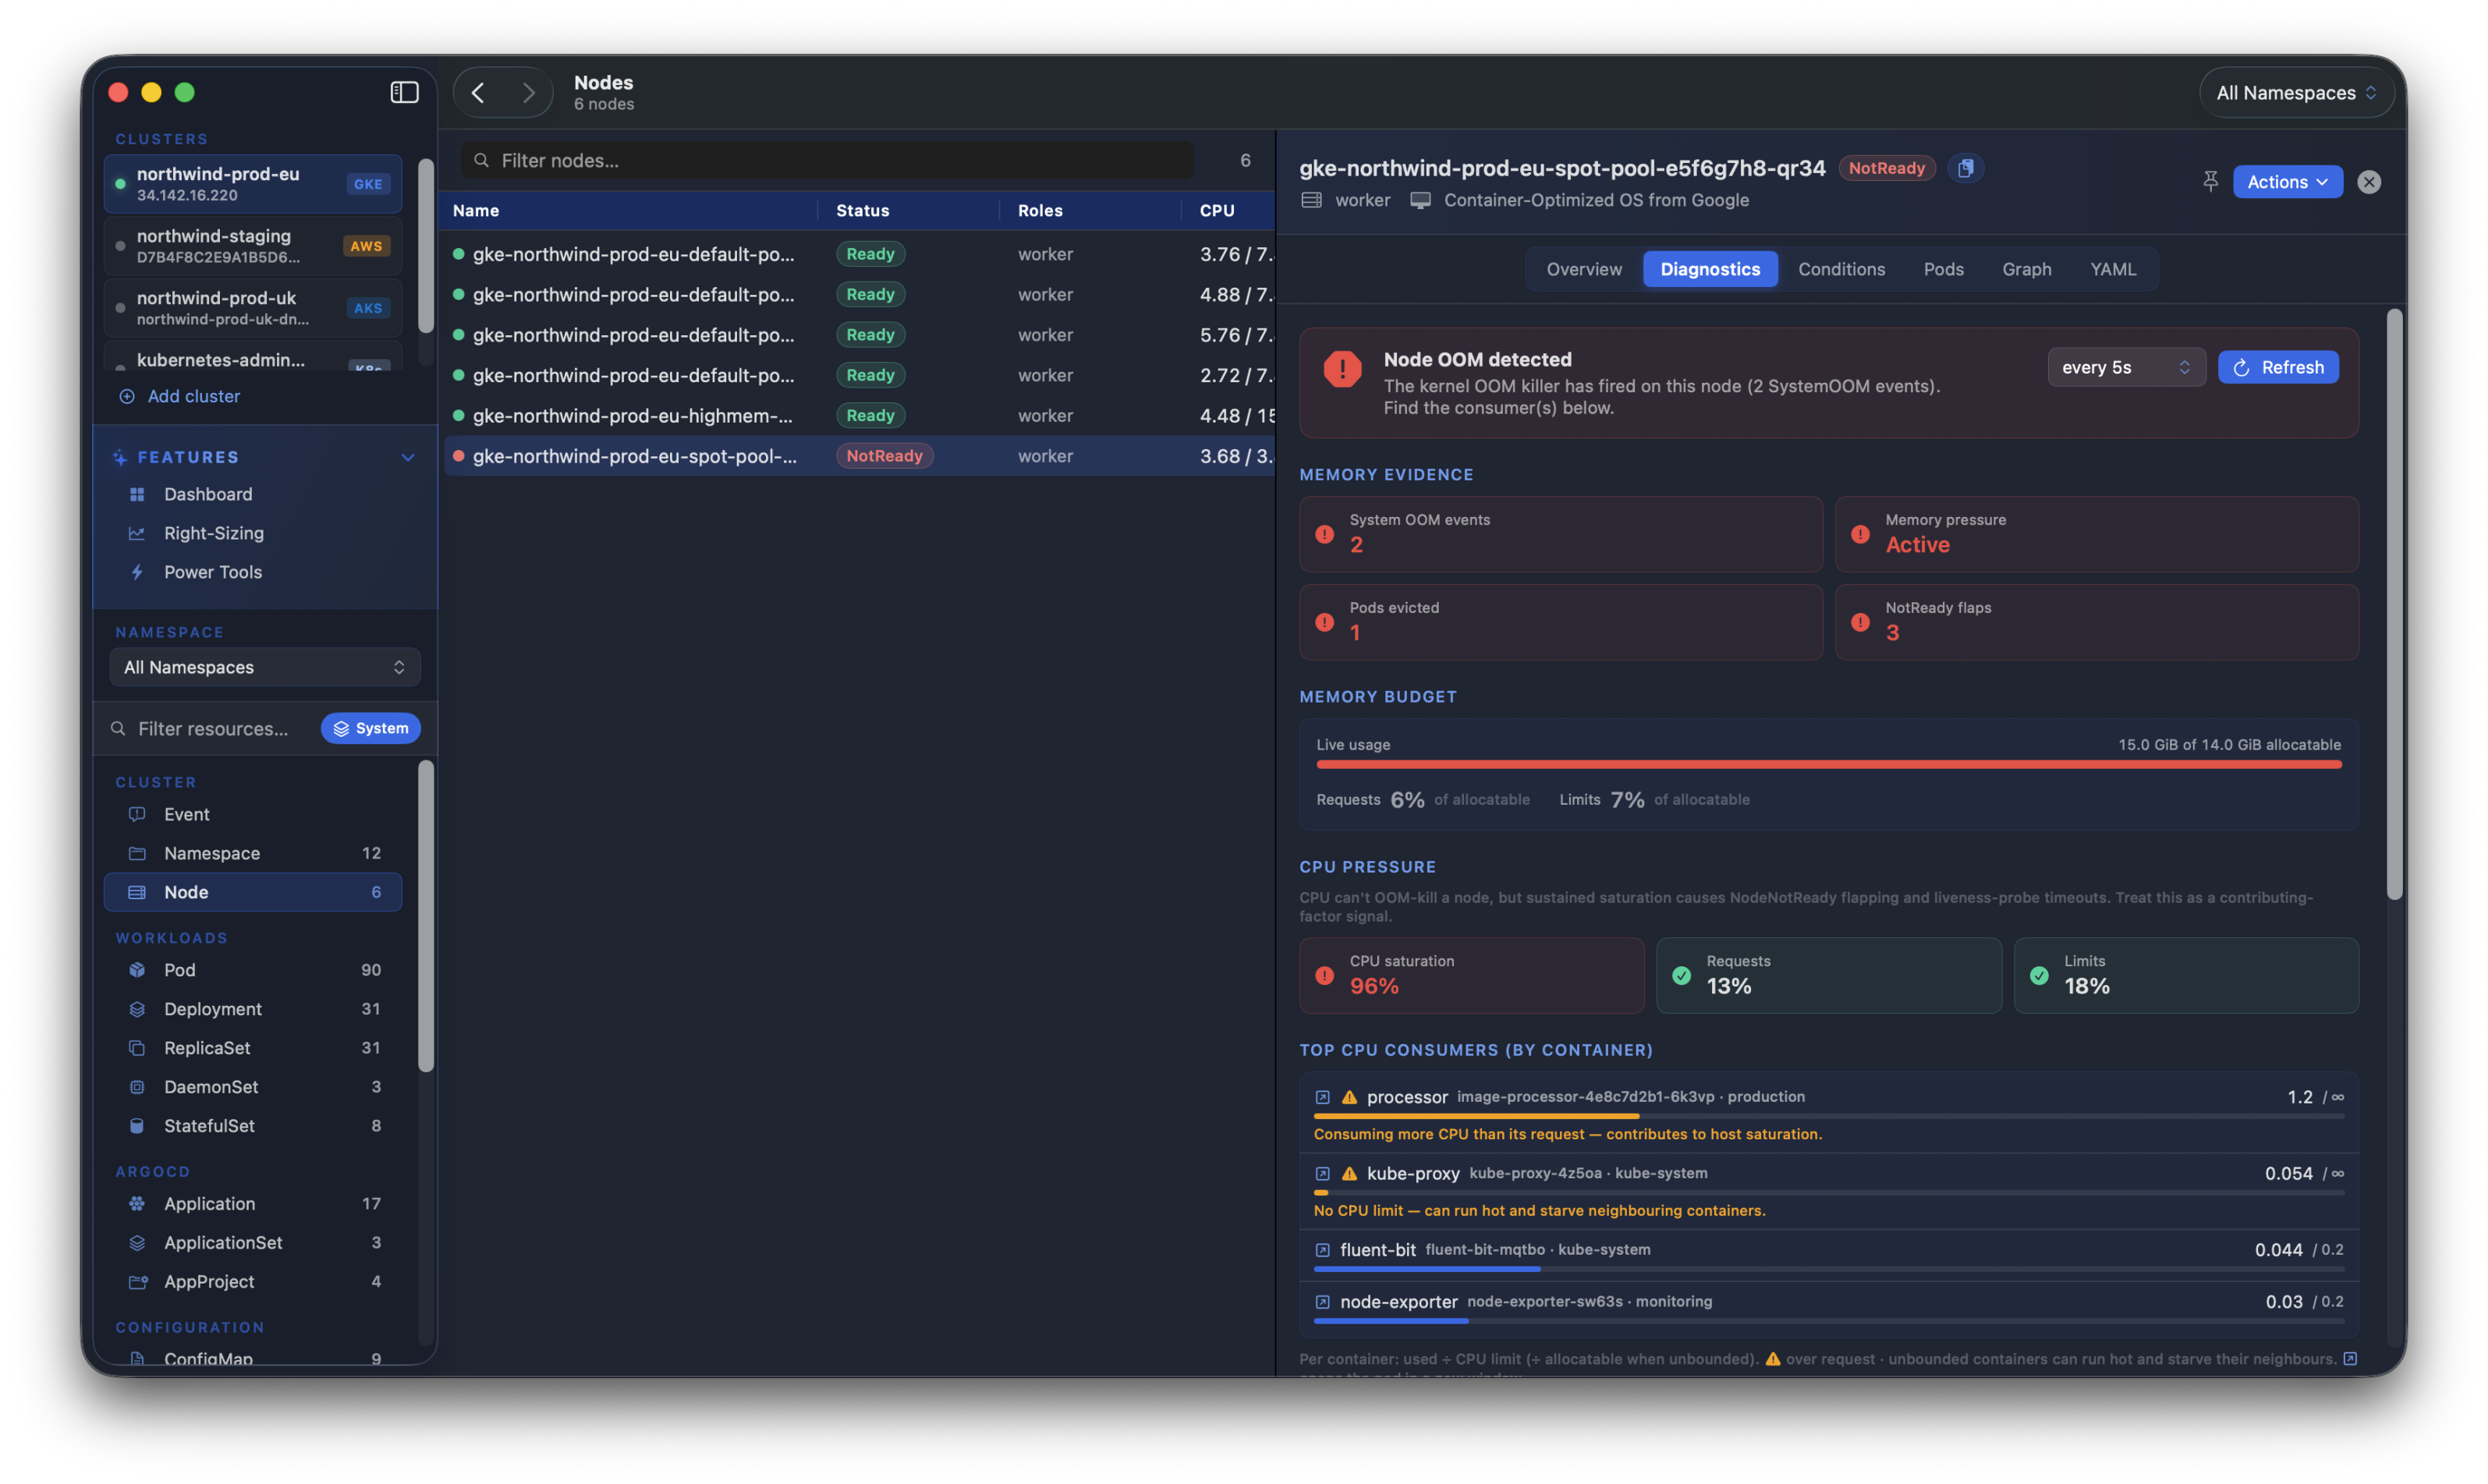
Task: Switch to the Overview tab
Action: tap(1584, 269)
